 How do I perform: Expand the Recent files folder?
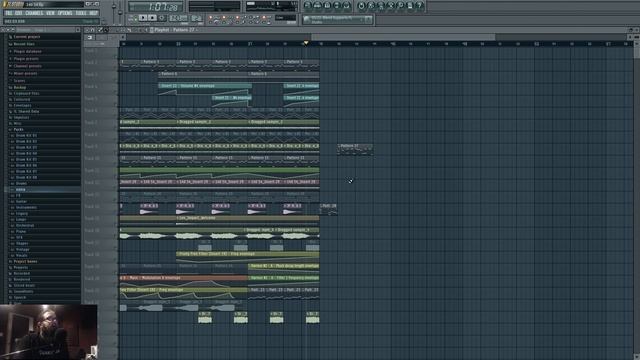coord(24,44)
